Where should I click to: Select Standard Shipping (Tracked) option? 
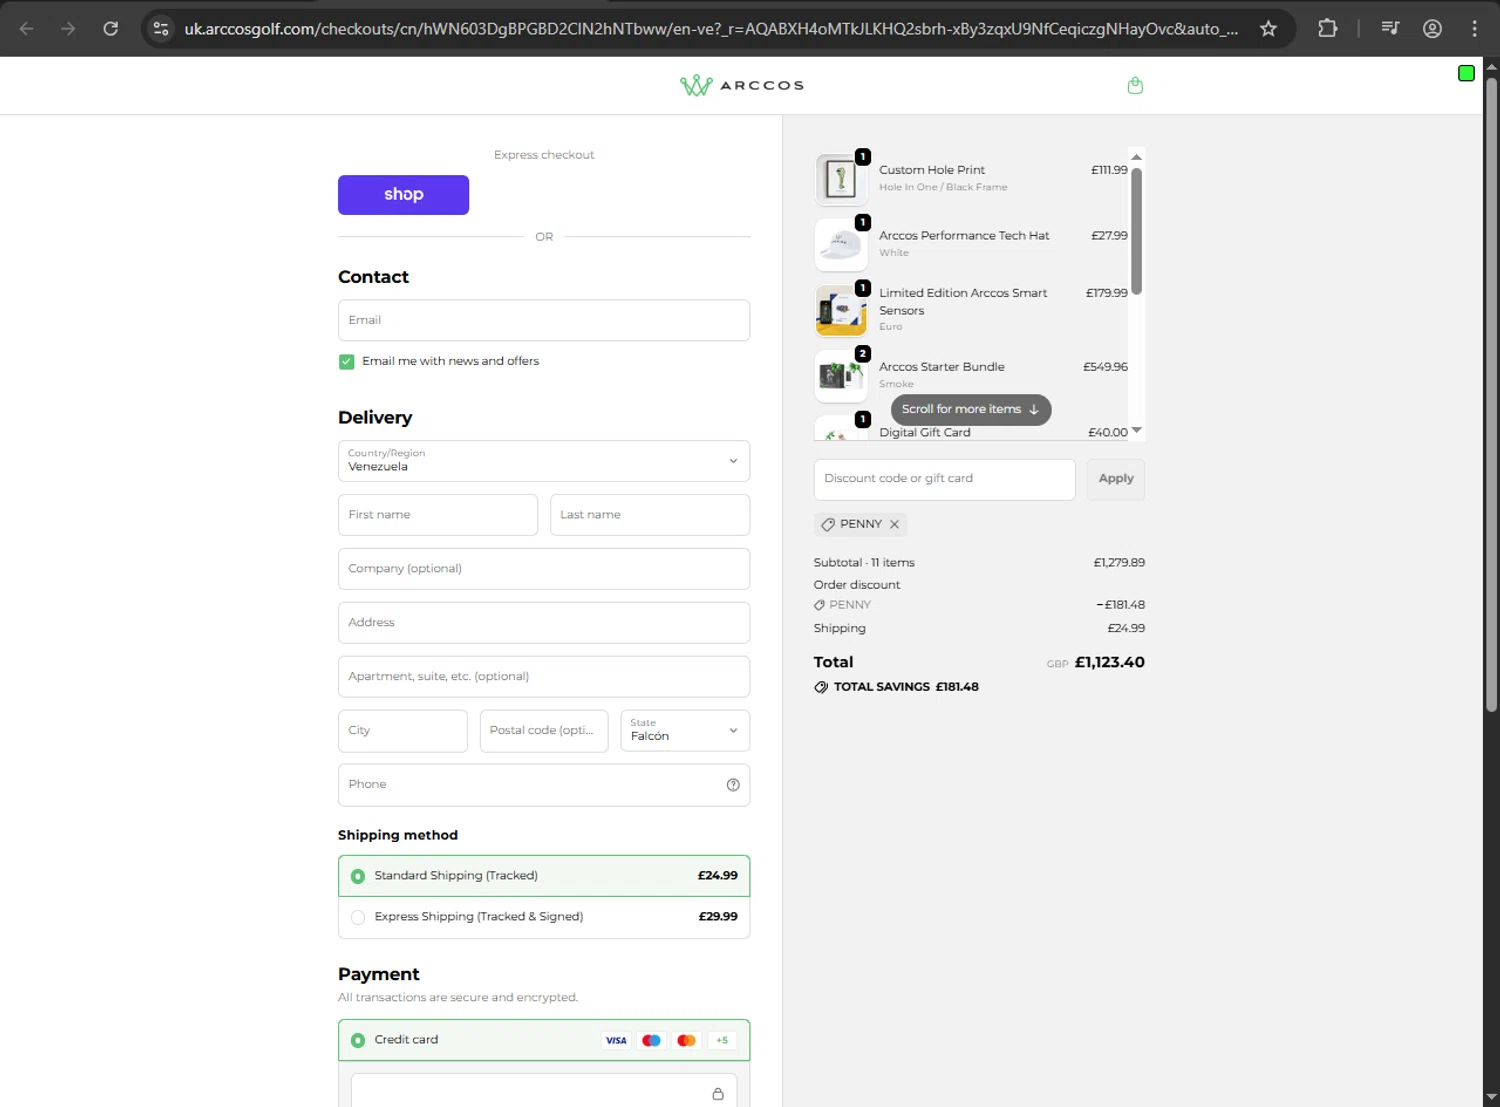(544, 876)
